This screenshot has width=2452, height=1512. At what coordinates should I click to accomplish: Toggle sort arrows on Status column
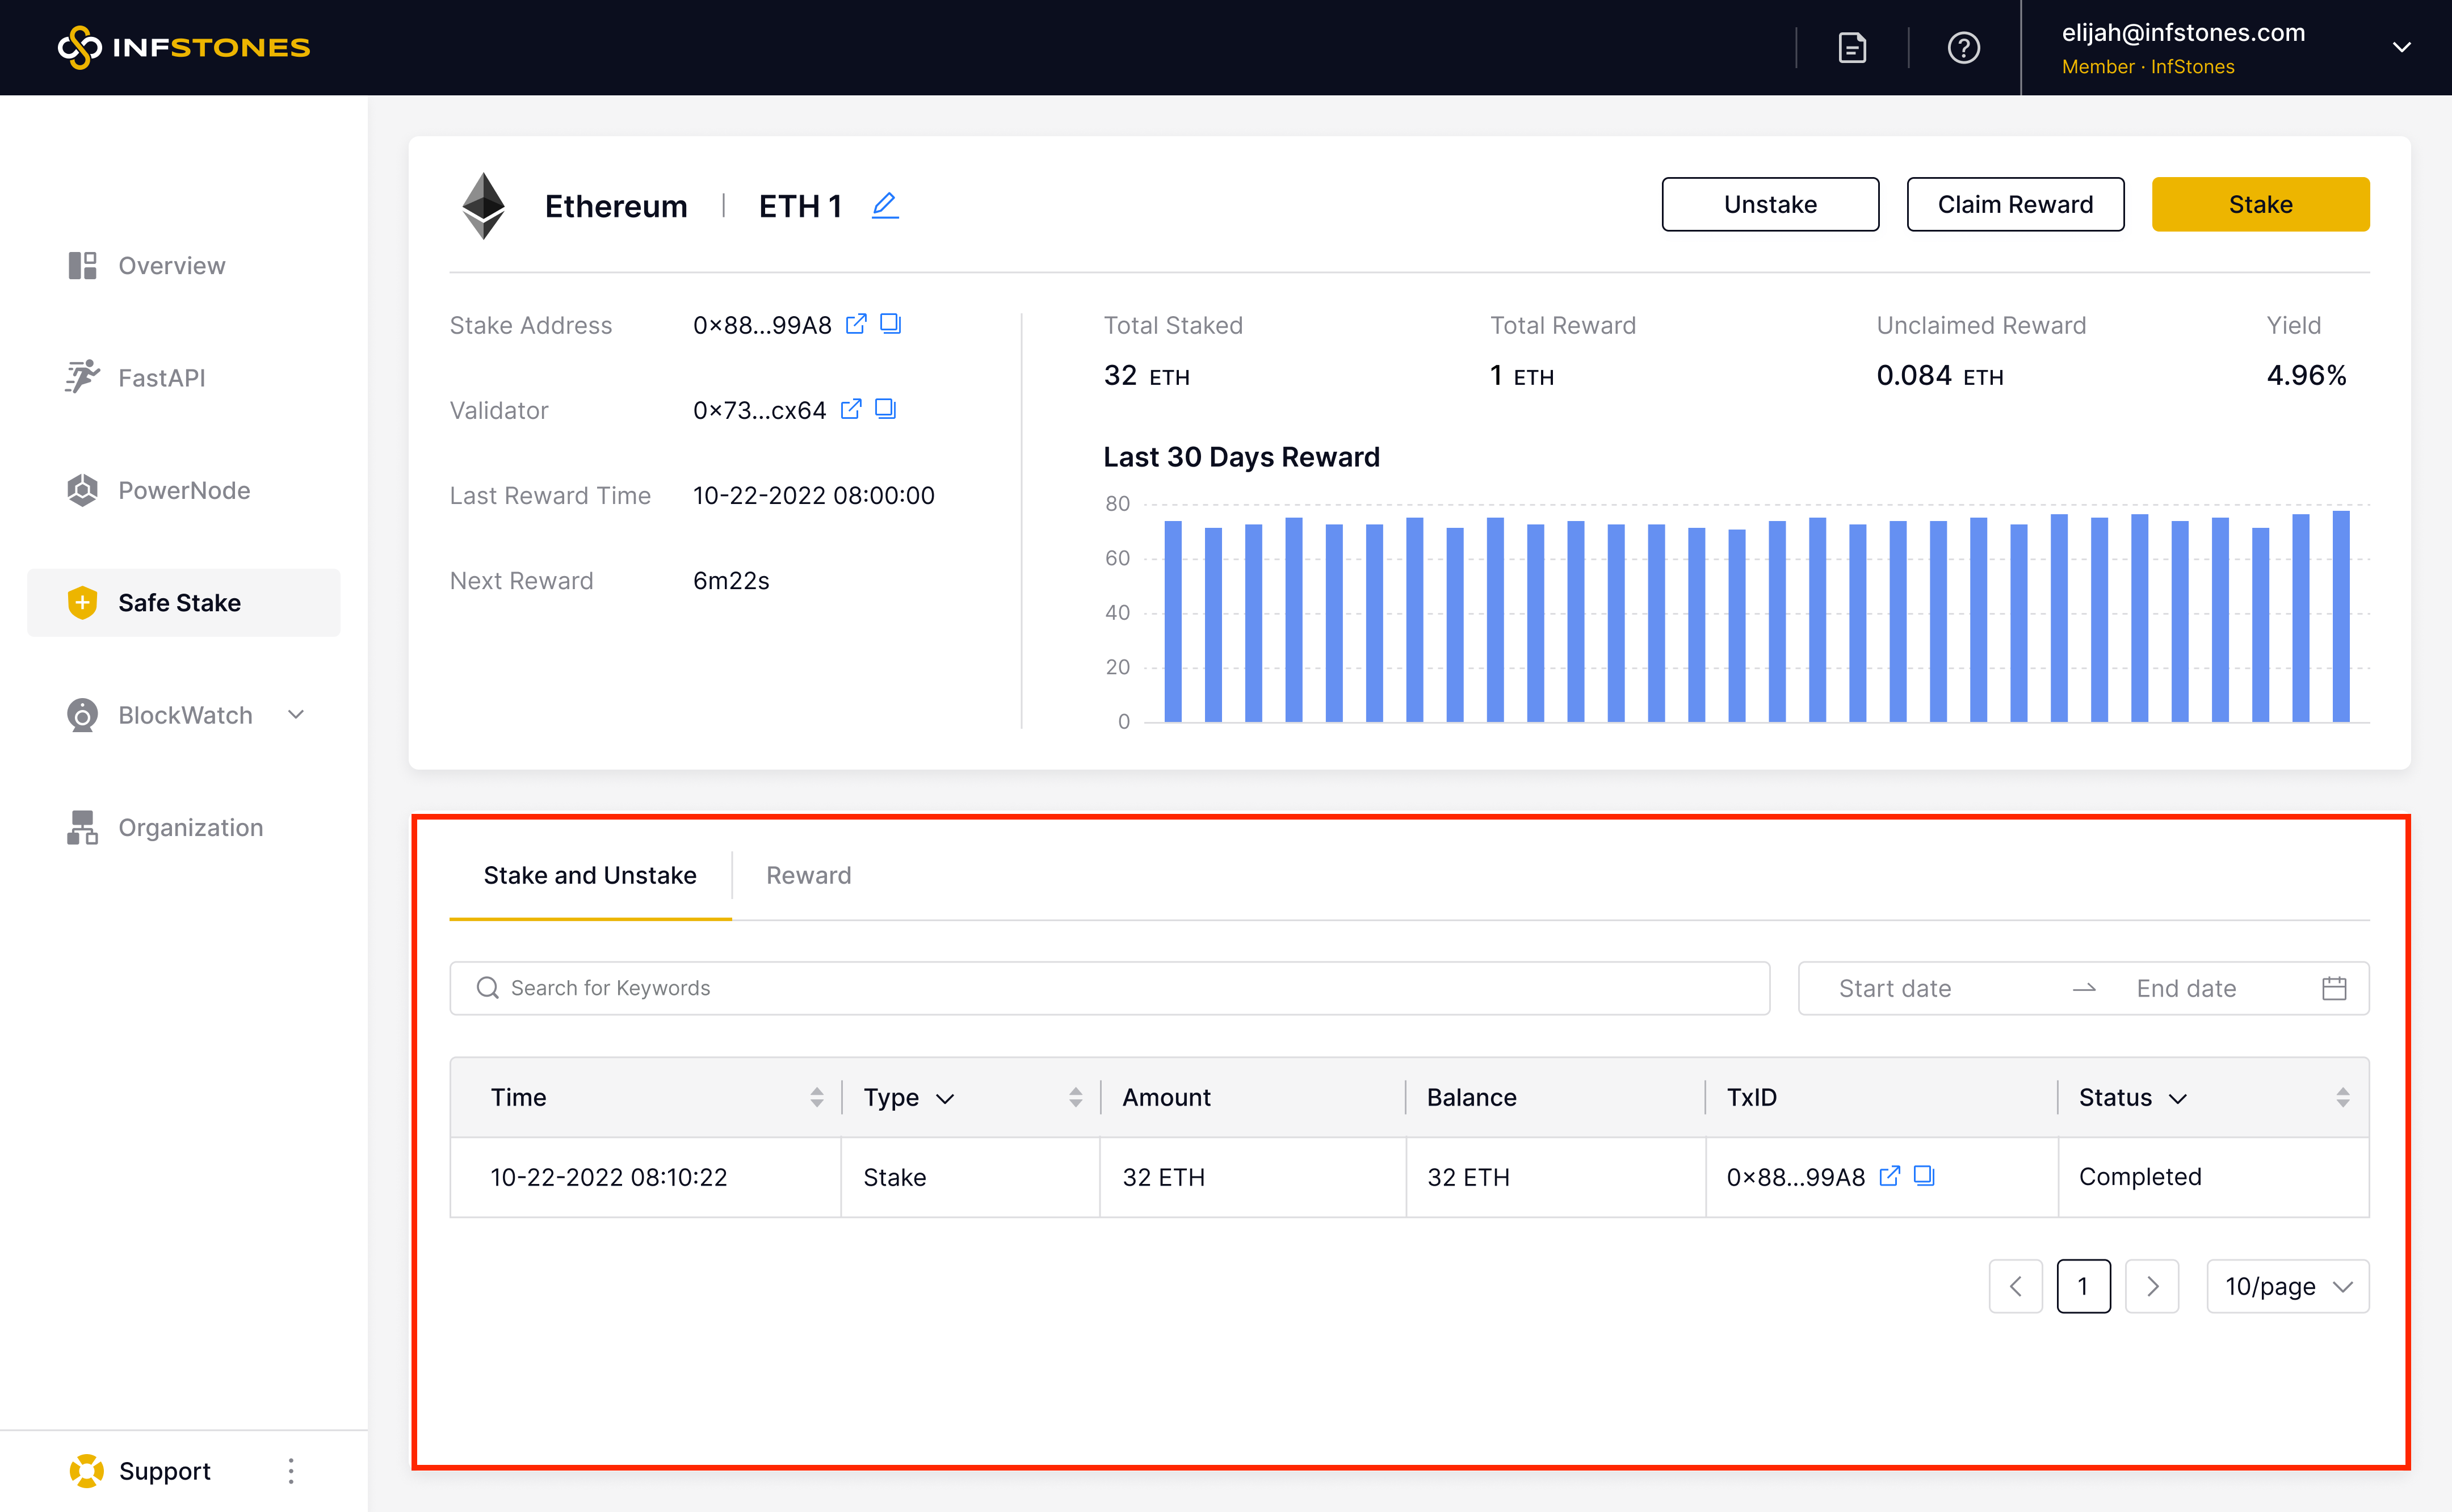[2342, 1097]
